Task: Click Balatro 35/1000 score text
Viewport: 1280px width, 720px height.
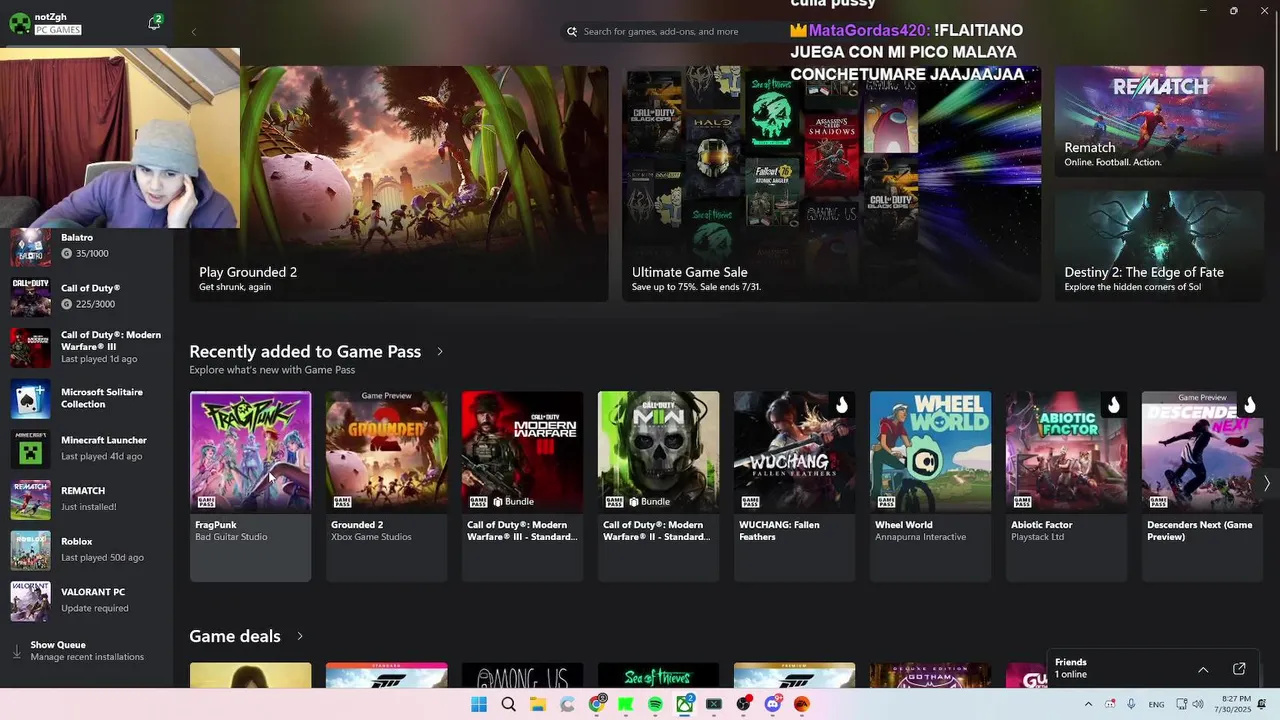Action: coord(91,254)
